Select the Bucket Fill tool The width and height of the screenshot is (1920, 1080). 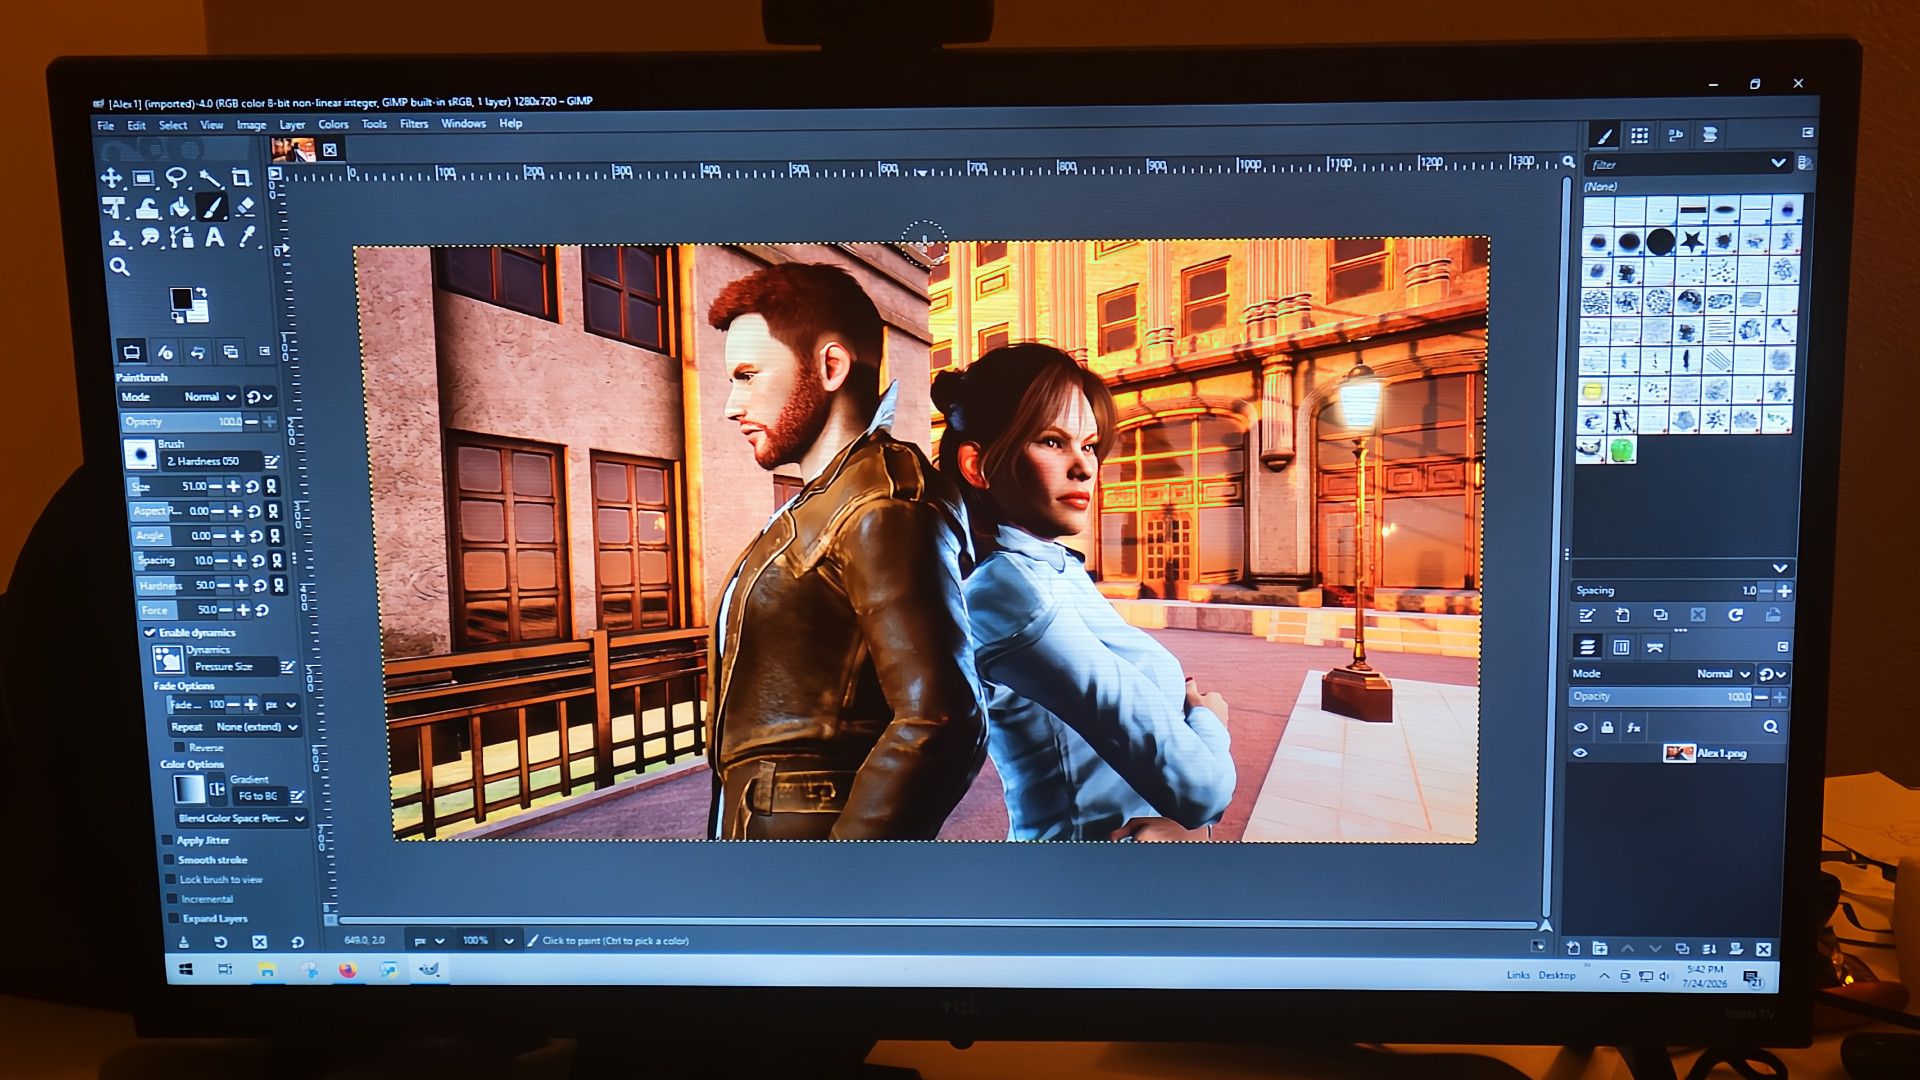tap(180, 208)
